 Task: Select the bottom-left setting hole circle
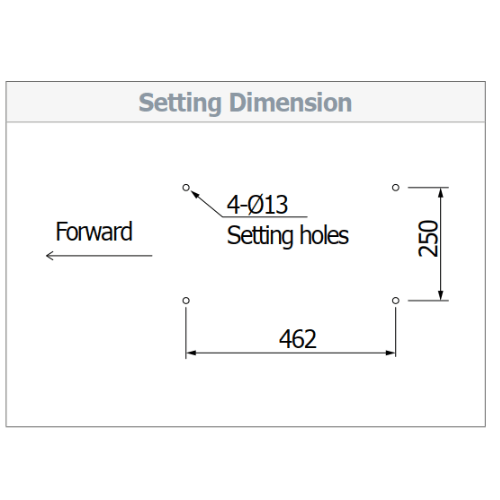pyautogui.click(x=186, y=300)
